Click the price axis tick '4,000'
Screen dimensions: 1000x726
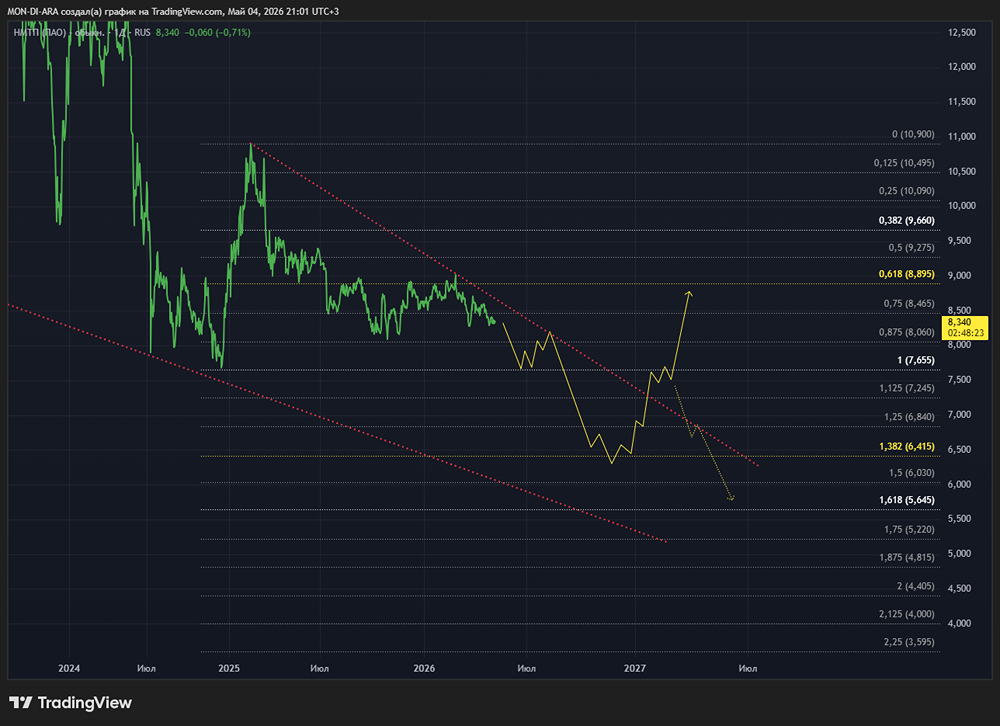tap(959, 623)
